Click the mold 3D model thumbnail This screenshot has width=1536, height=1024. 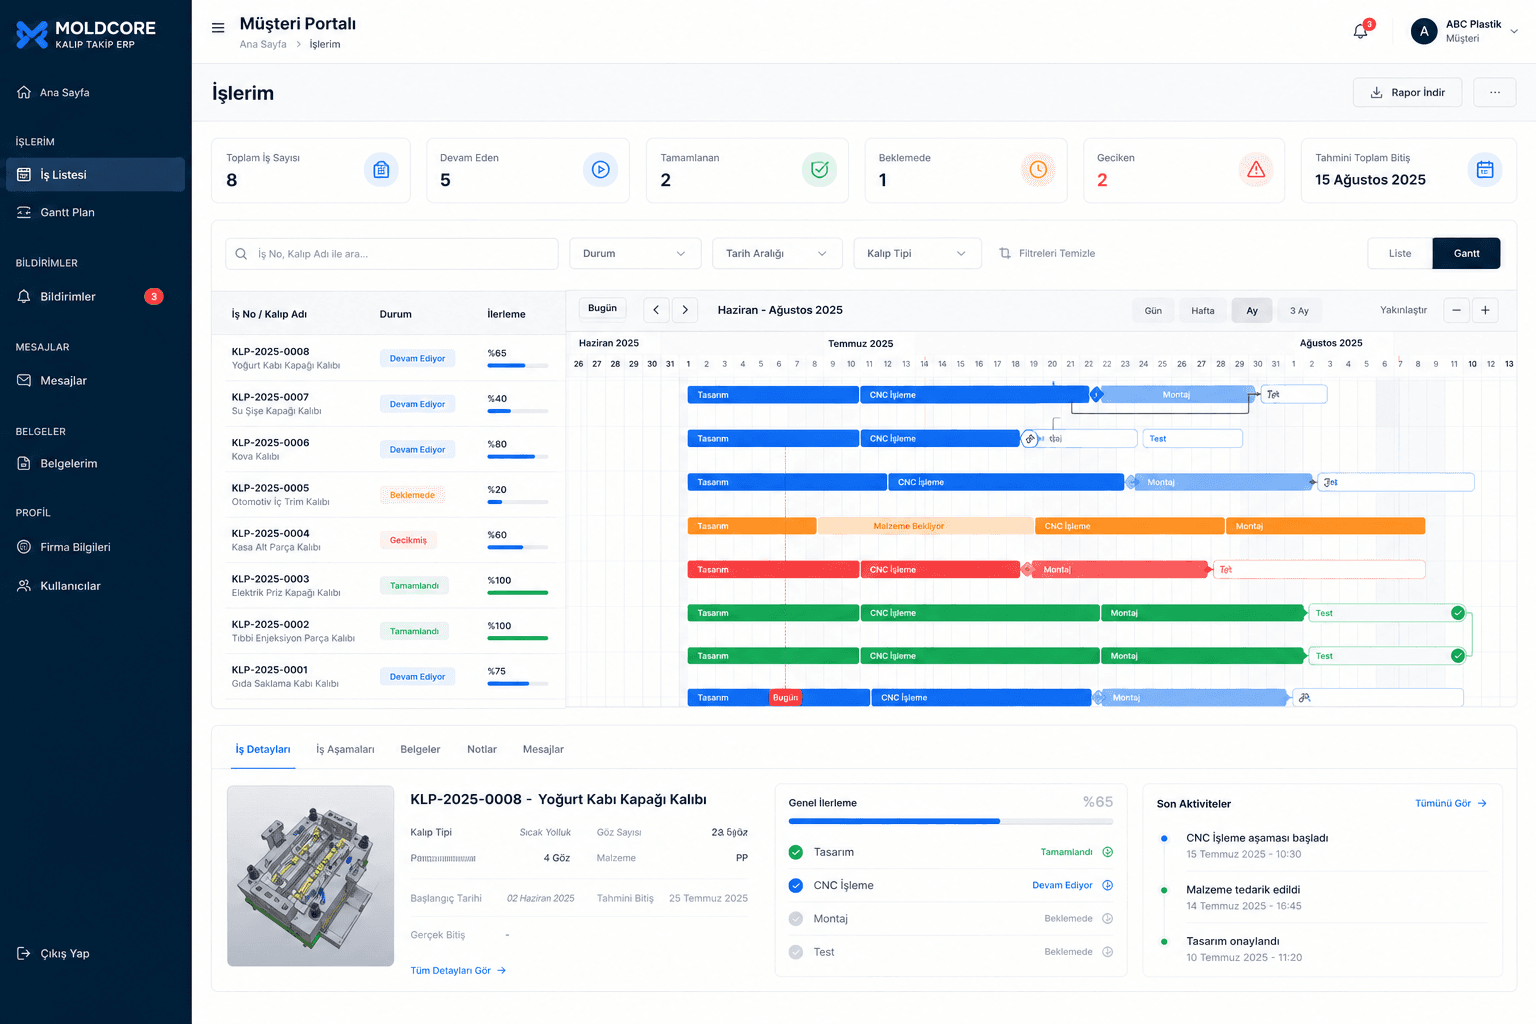pyautogui.click(x=310, y=876)
